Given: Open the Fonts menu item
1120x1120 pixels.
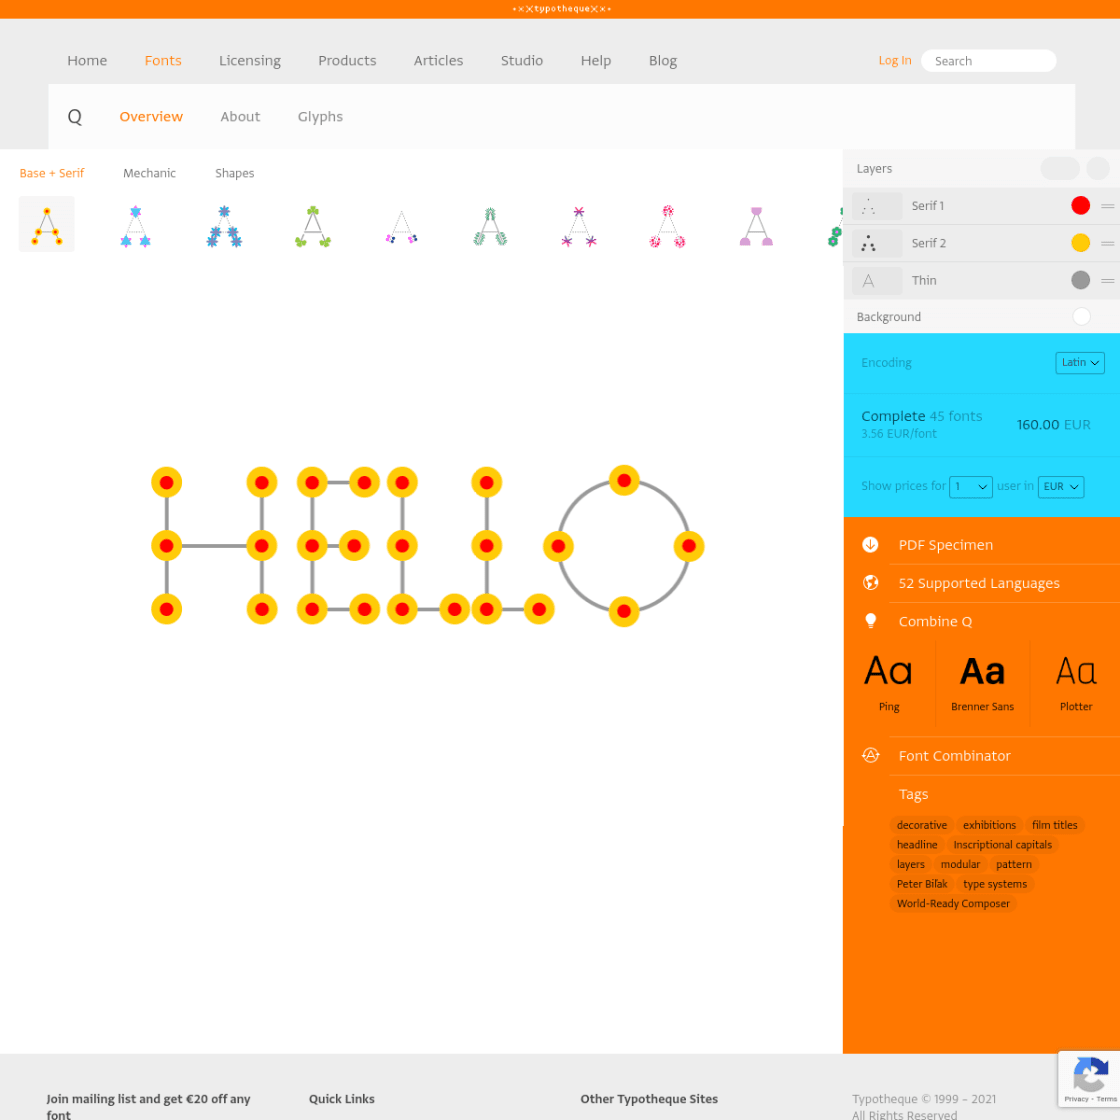Looking at the screenshot, I should (x=163, y=61).
